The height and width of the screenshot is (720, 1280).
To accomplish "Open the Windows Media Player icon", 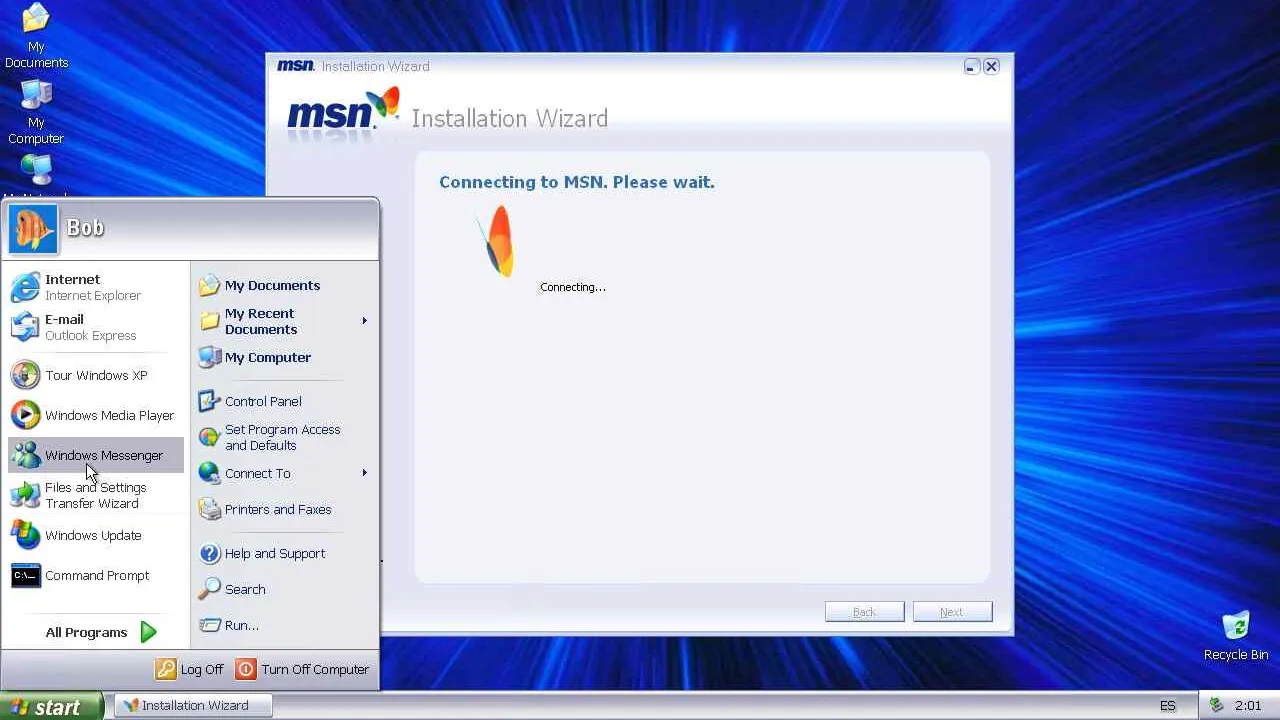I will coord(25,415).
